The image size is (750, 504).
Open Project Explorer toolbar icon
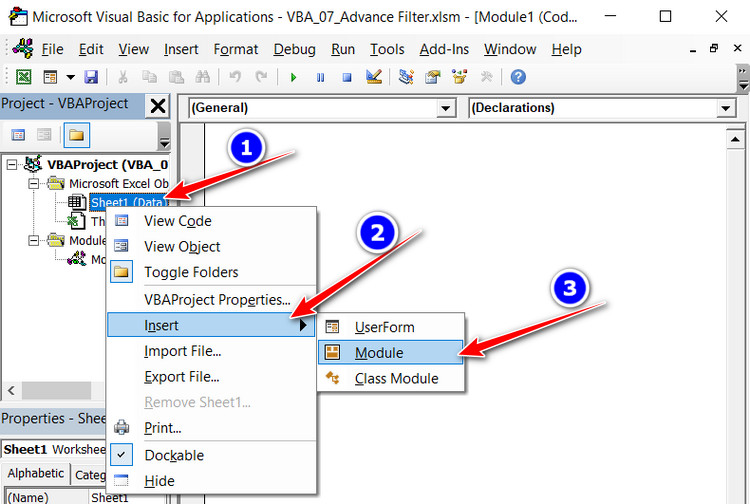[x=406, y=77]
